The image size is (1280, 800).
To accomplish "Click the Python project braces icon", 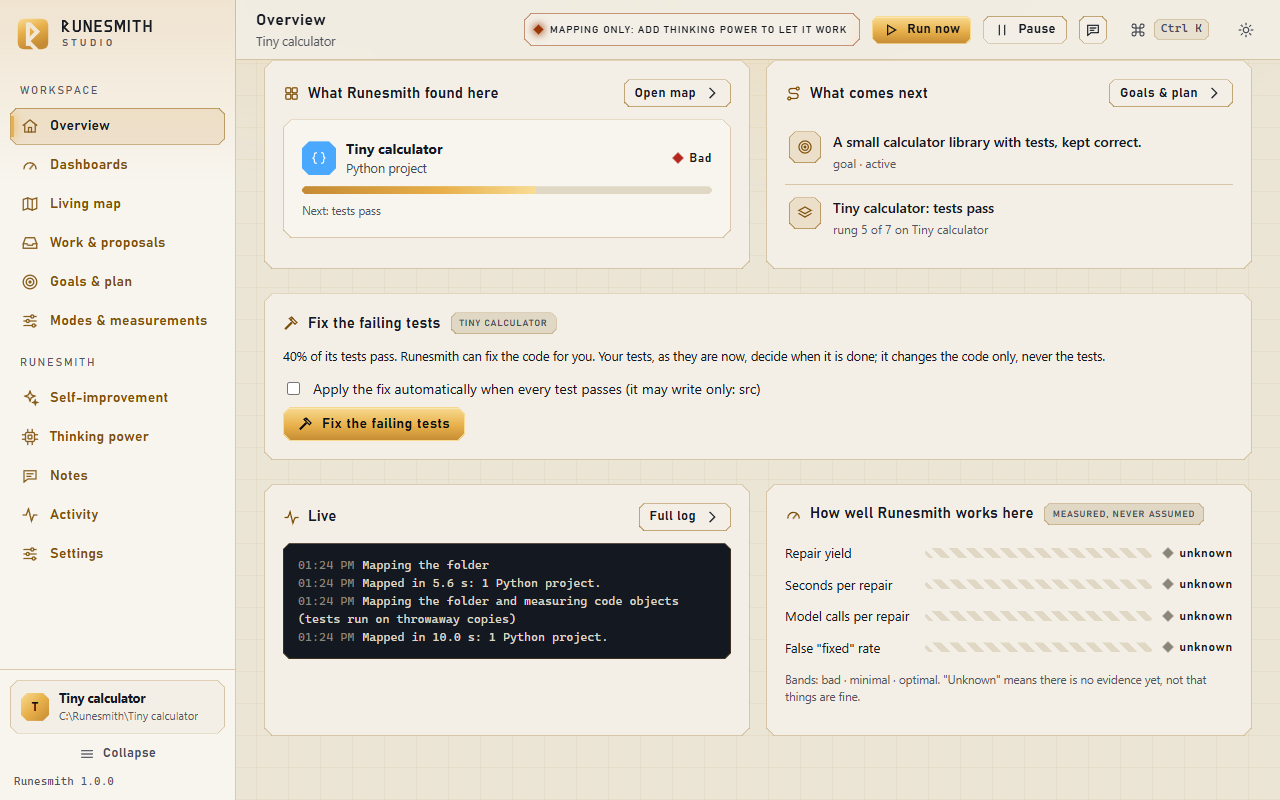I will pyautogui.click(x=319, y=158).
